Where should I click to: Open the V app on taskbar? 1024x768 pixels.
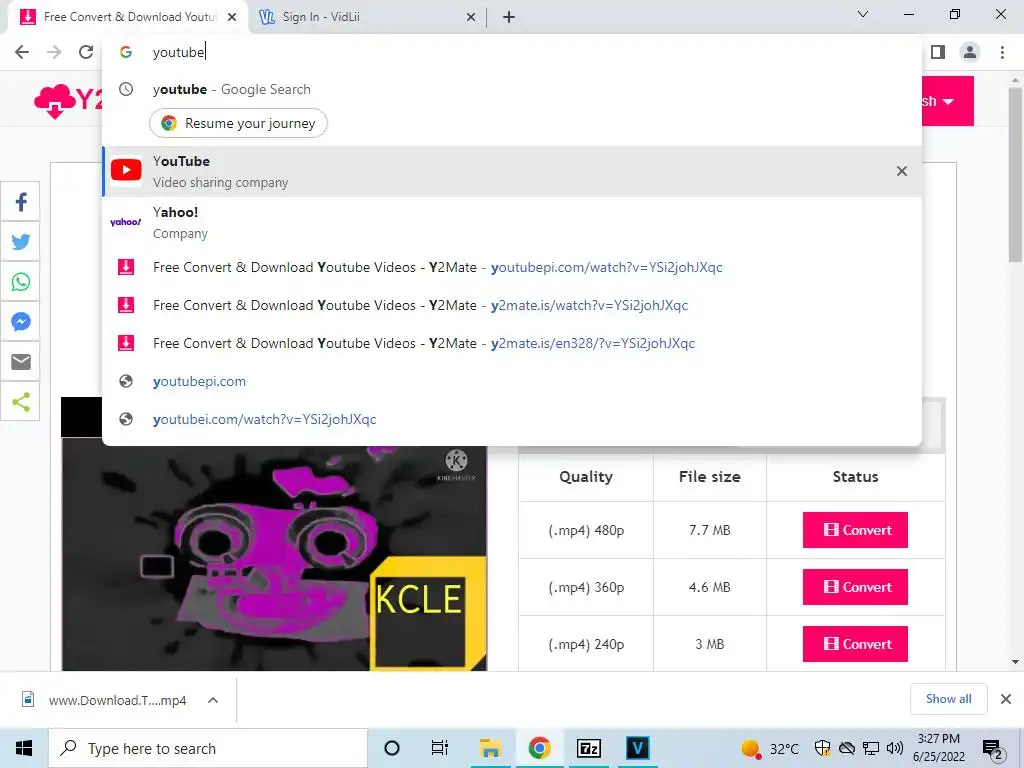tap(637, 748)
